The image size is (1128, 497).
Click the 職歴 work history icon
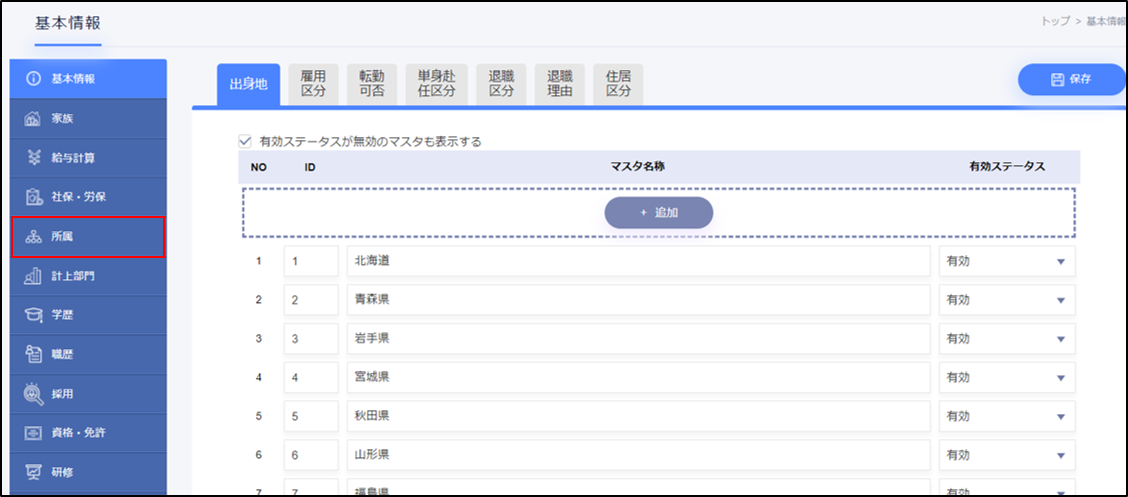[31, 355]
